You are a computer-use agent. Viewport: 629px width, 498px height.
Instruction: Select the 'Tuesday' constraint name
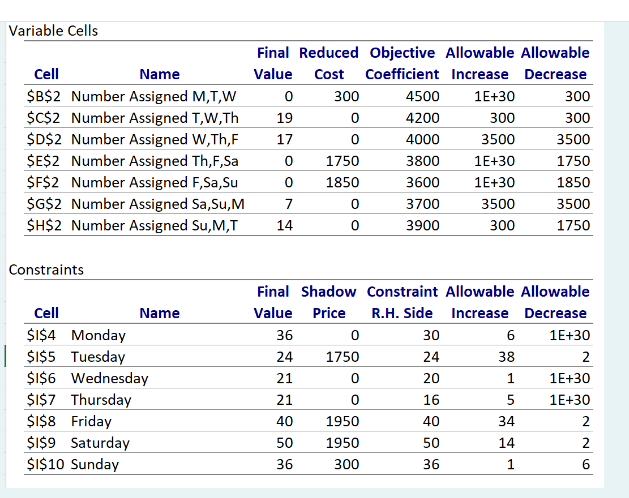(98, 357)
